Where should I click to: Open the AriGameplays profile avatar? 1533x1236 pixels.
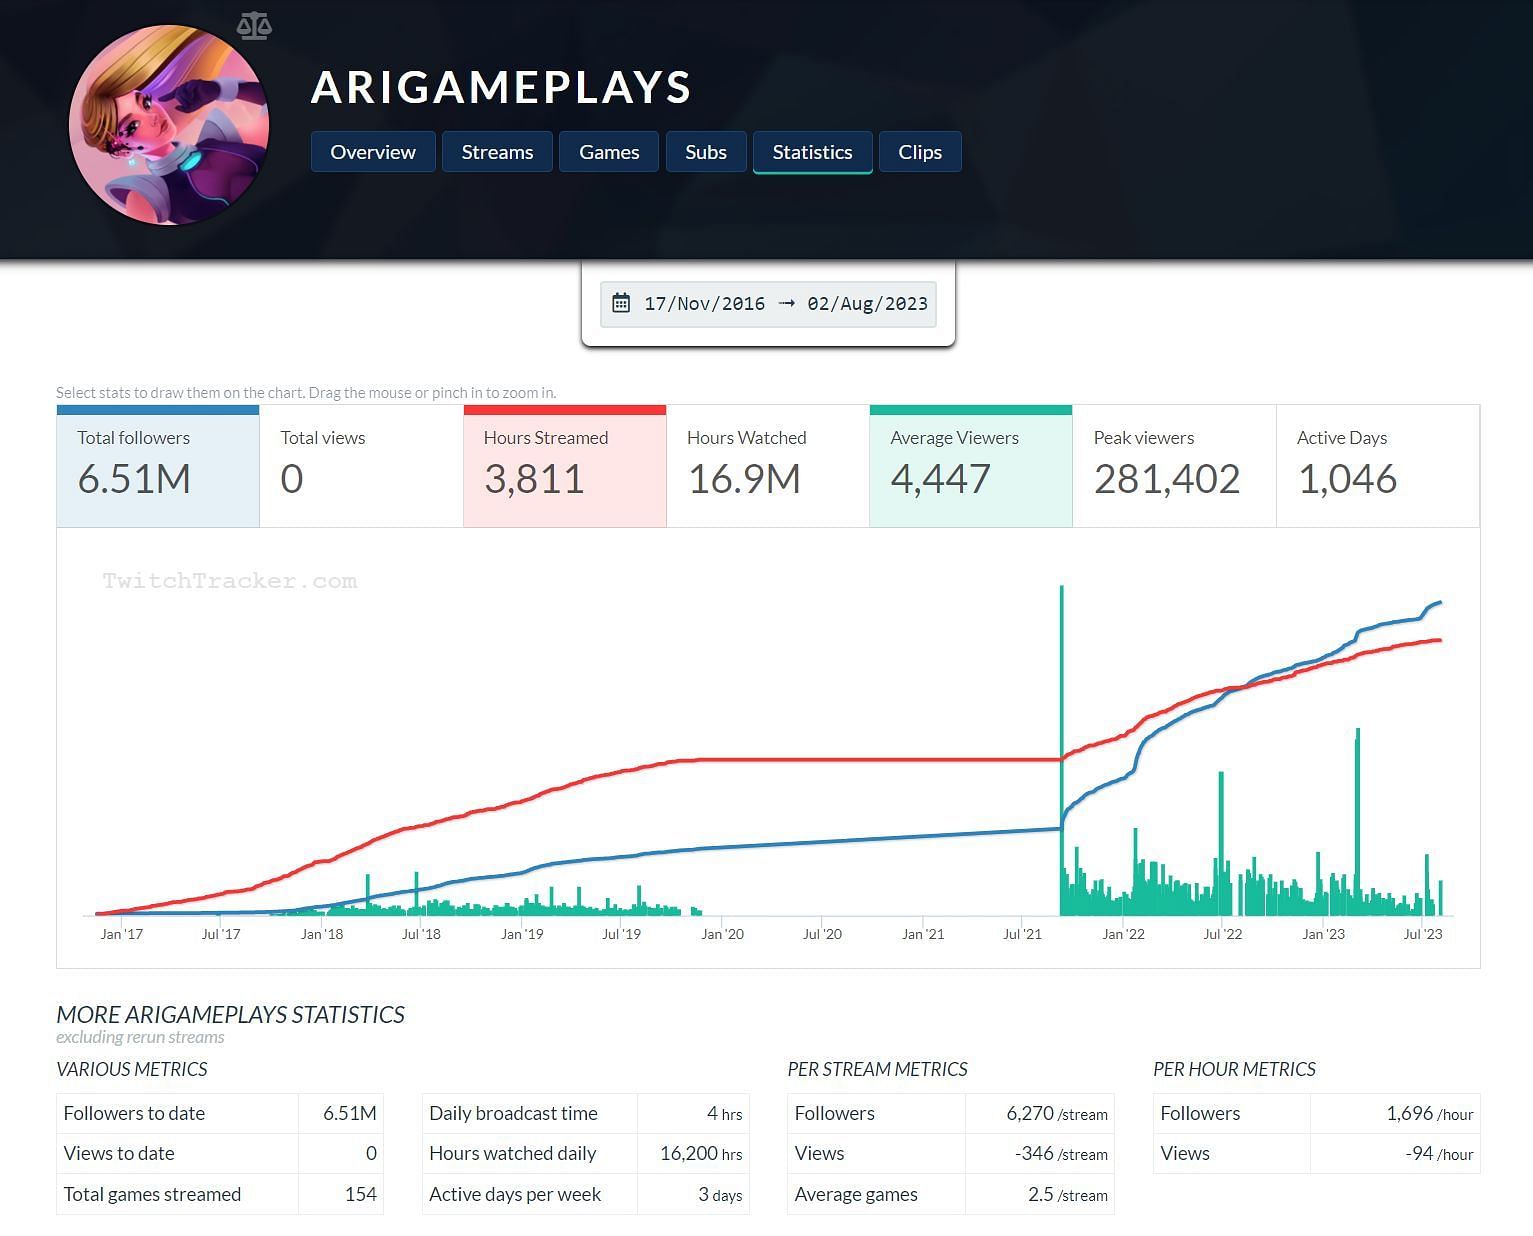[169, 125]
